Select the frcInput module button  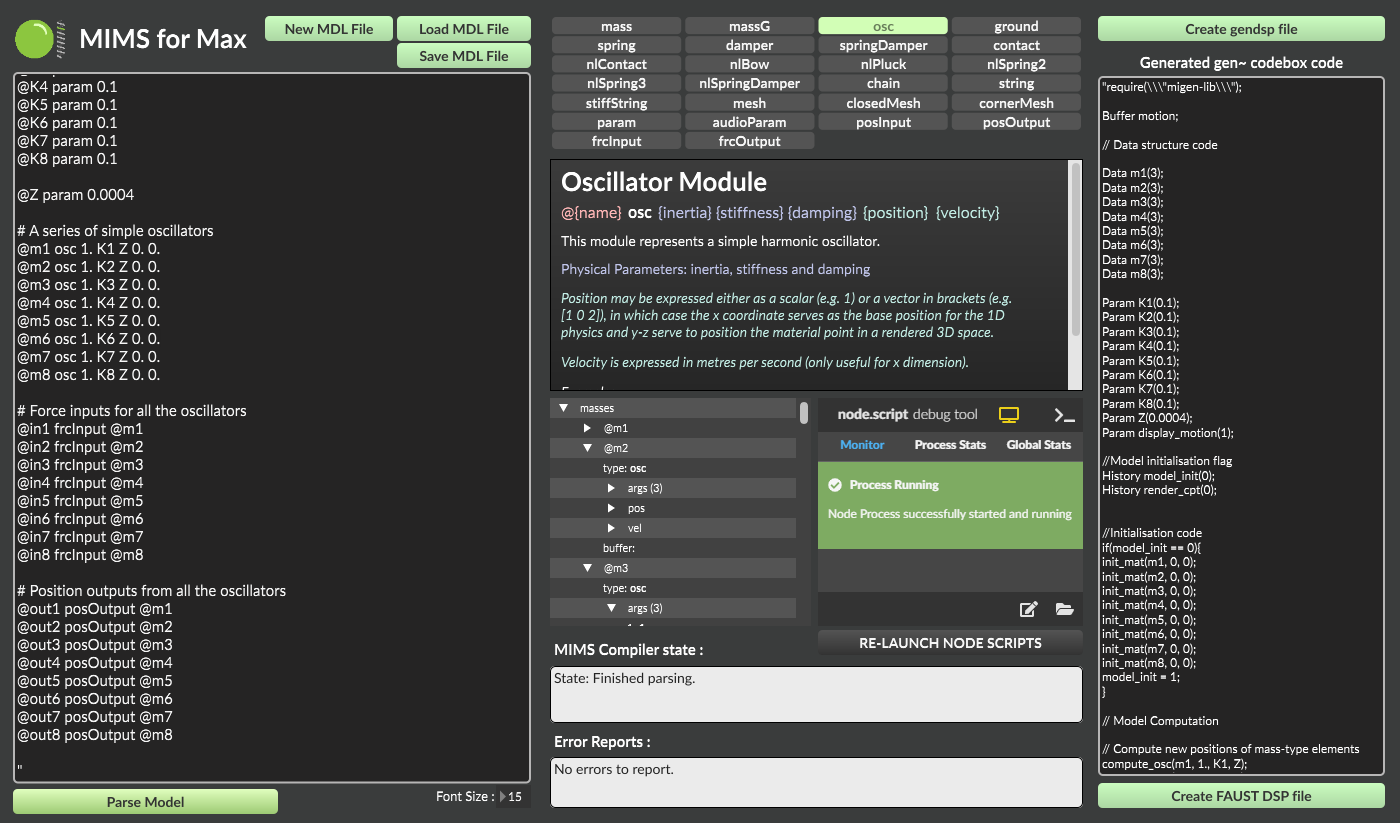click(616, 141)
